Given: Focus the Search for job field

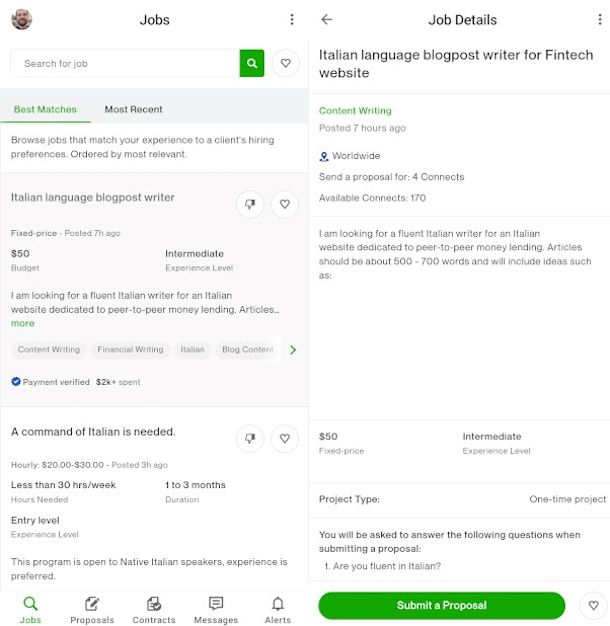Looking at the screenshot, I should [x=125, y=63].
